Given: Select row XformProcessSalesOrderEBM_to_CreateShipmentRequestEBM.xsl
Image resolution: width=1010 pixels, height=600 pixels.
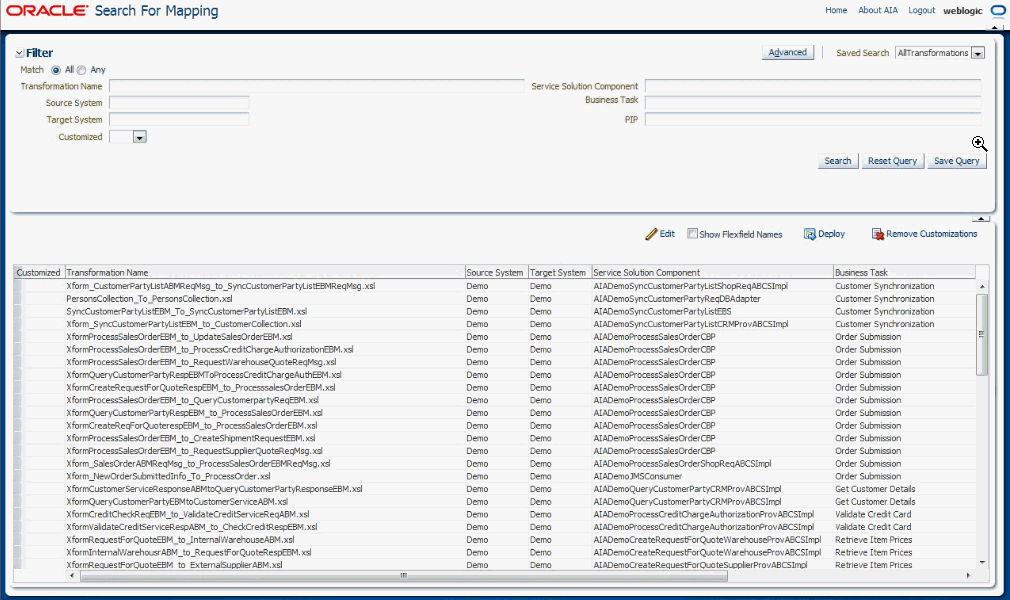Looking at the screenshot, I should click(x=495, y=438).
